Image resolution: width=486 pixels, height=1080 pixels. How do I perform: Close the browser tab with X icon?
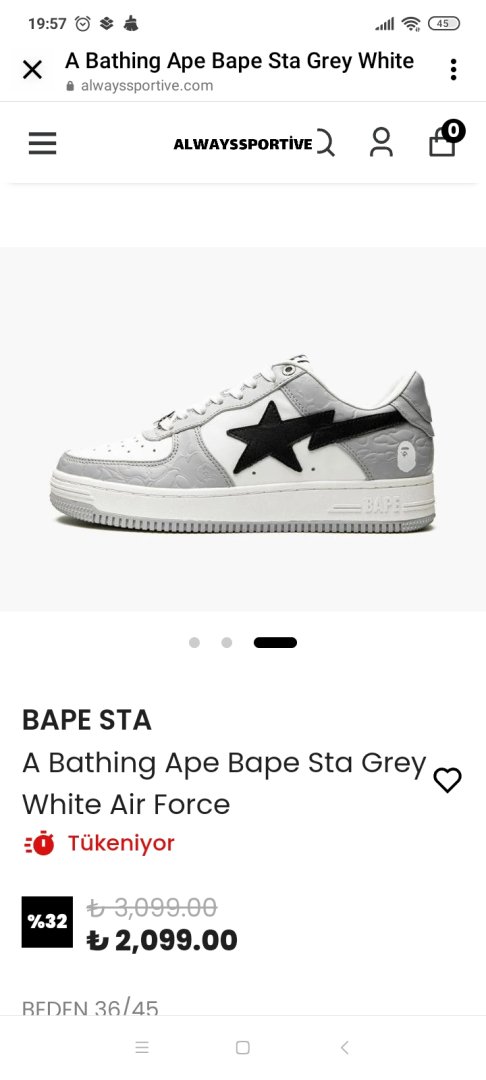32,70
